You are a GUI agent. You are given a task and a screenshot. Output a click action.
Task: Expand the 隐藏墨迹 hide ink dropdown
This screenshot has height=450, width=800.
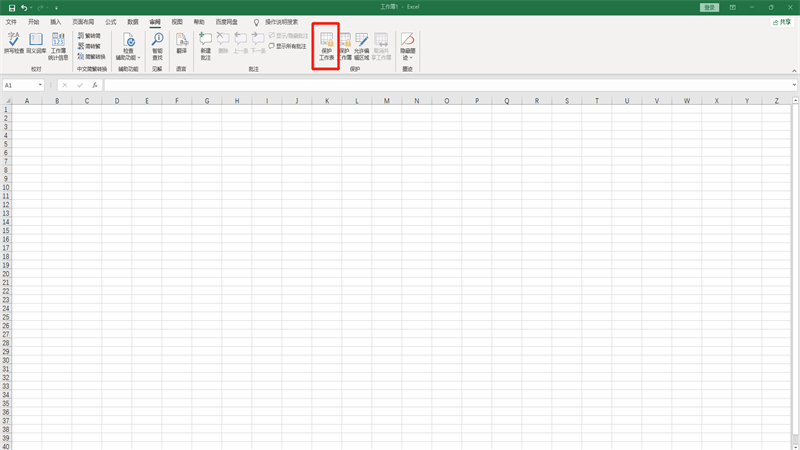point(407,57)
